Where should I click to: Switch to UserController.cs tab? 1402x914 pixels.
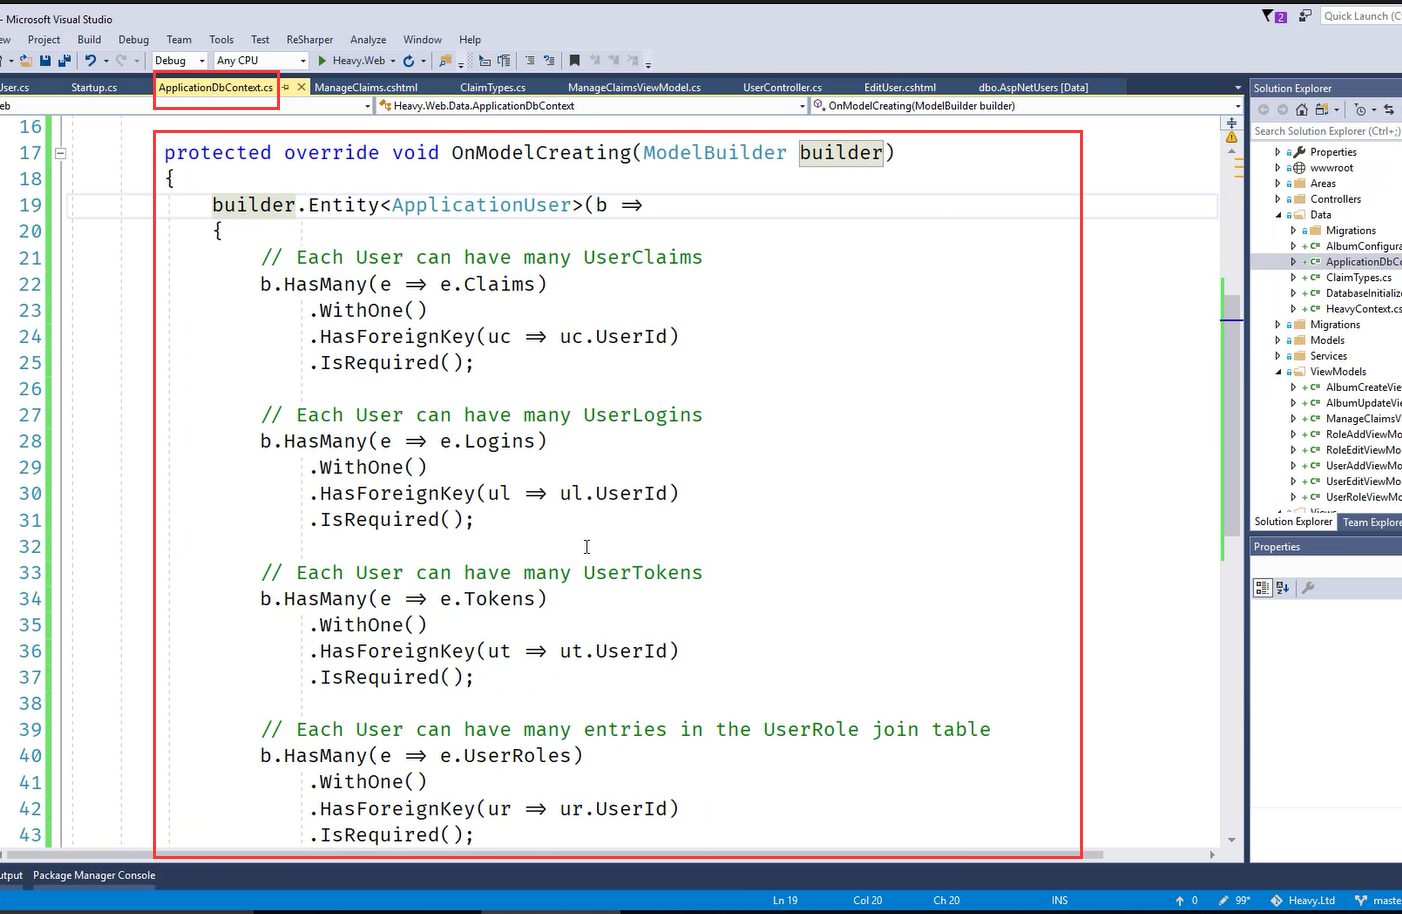[782, 87]
